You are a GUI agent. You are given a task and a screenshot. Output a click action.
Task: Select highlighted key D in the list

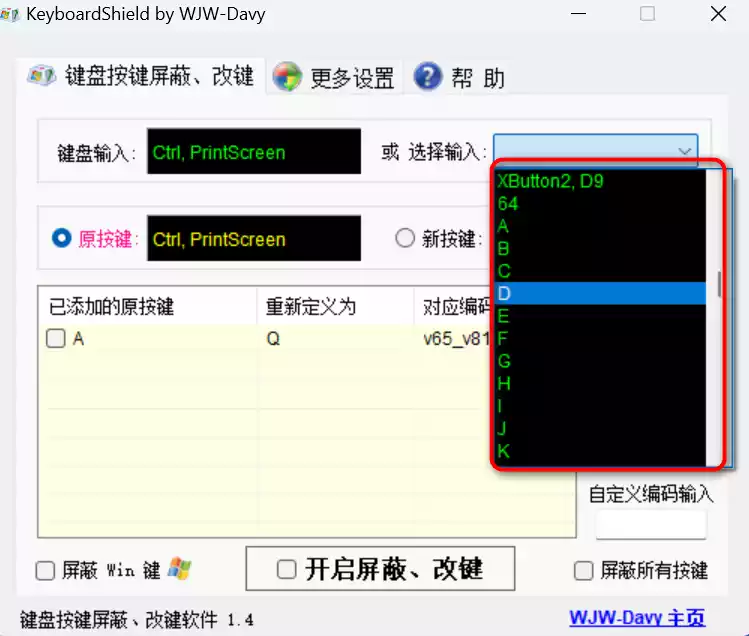(601, 293)
